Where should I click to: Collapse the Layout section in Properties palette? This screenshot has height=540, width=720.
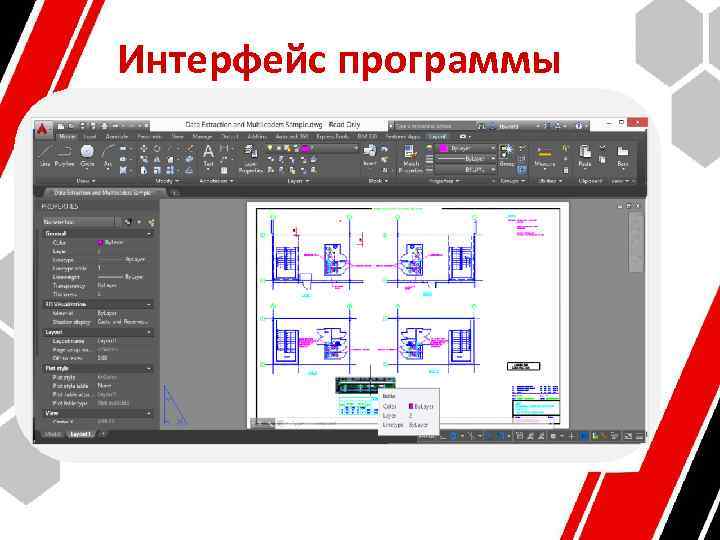tap(149, 332)
